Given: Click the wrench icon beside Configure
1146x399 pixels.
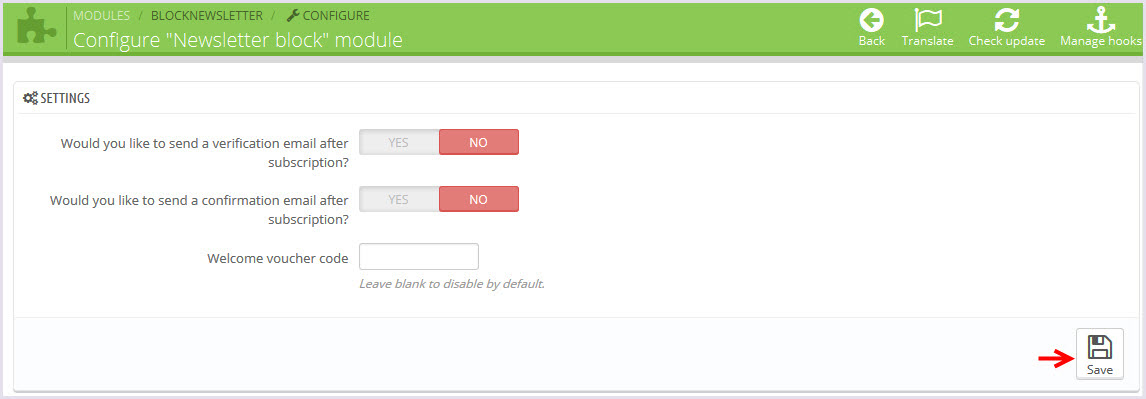Looking at the screenshot, I should tap(292, 15).
